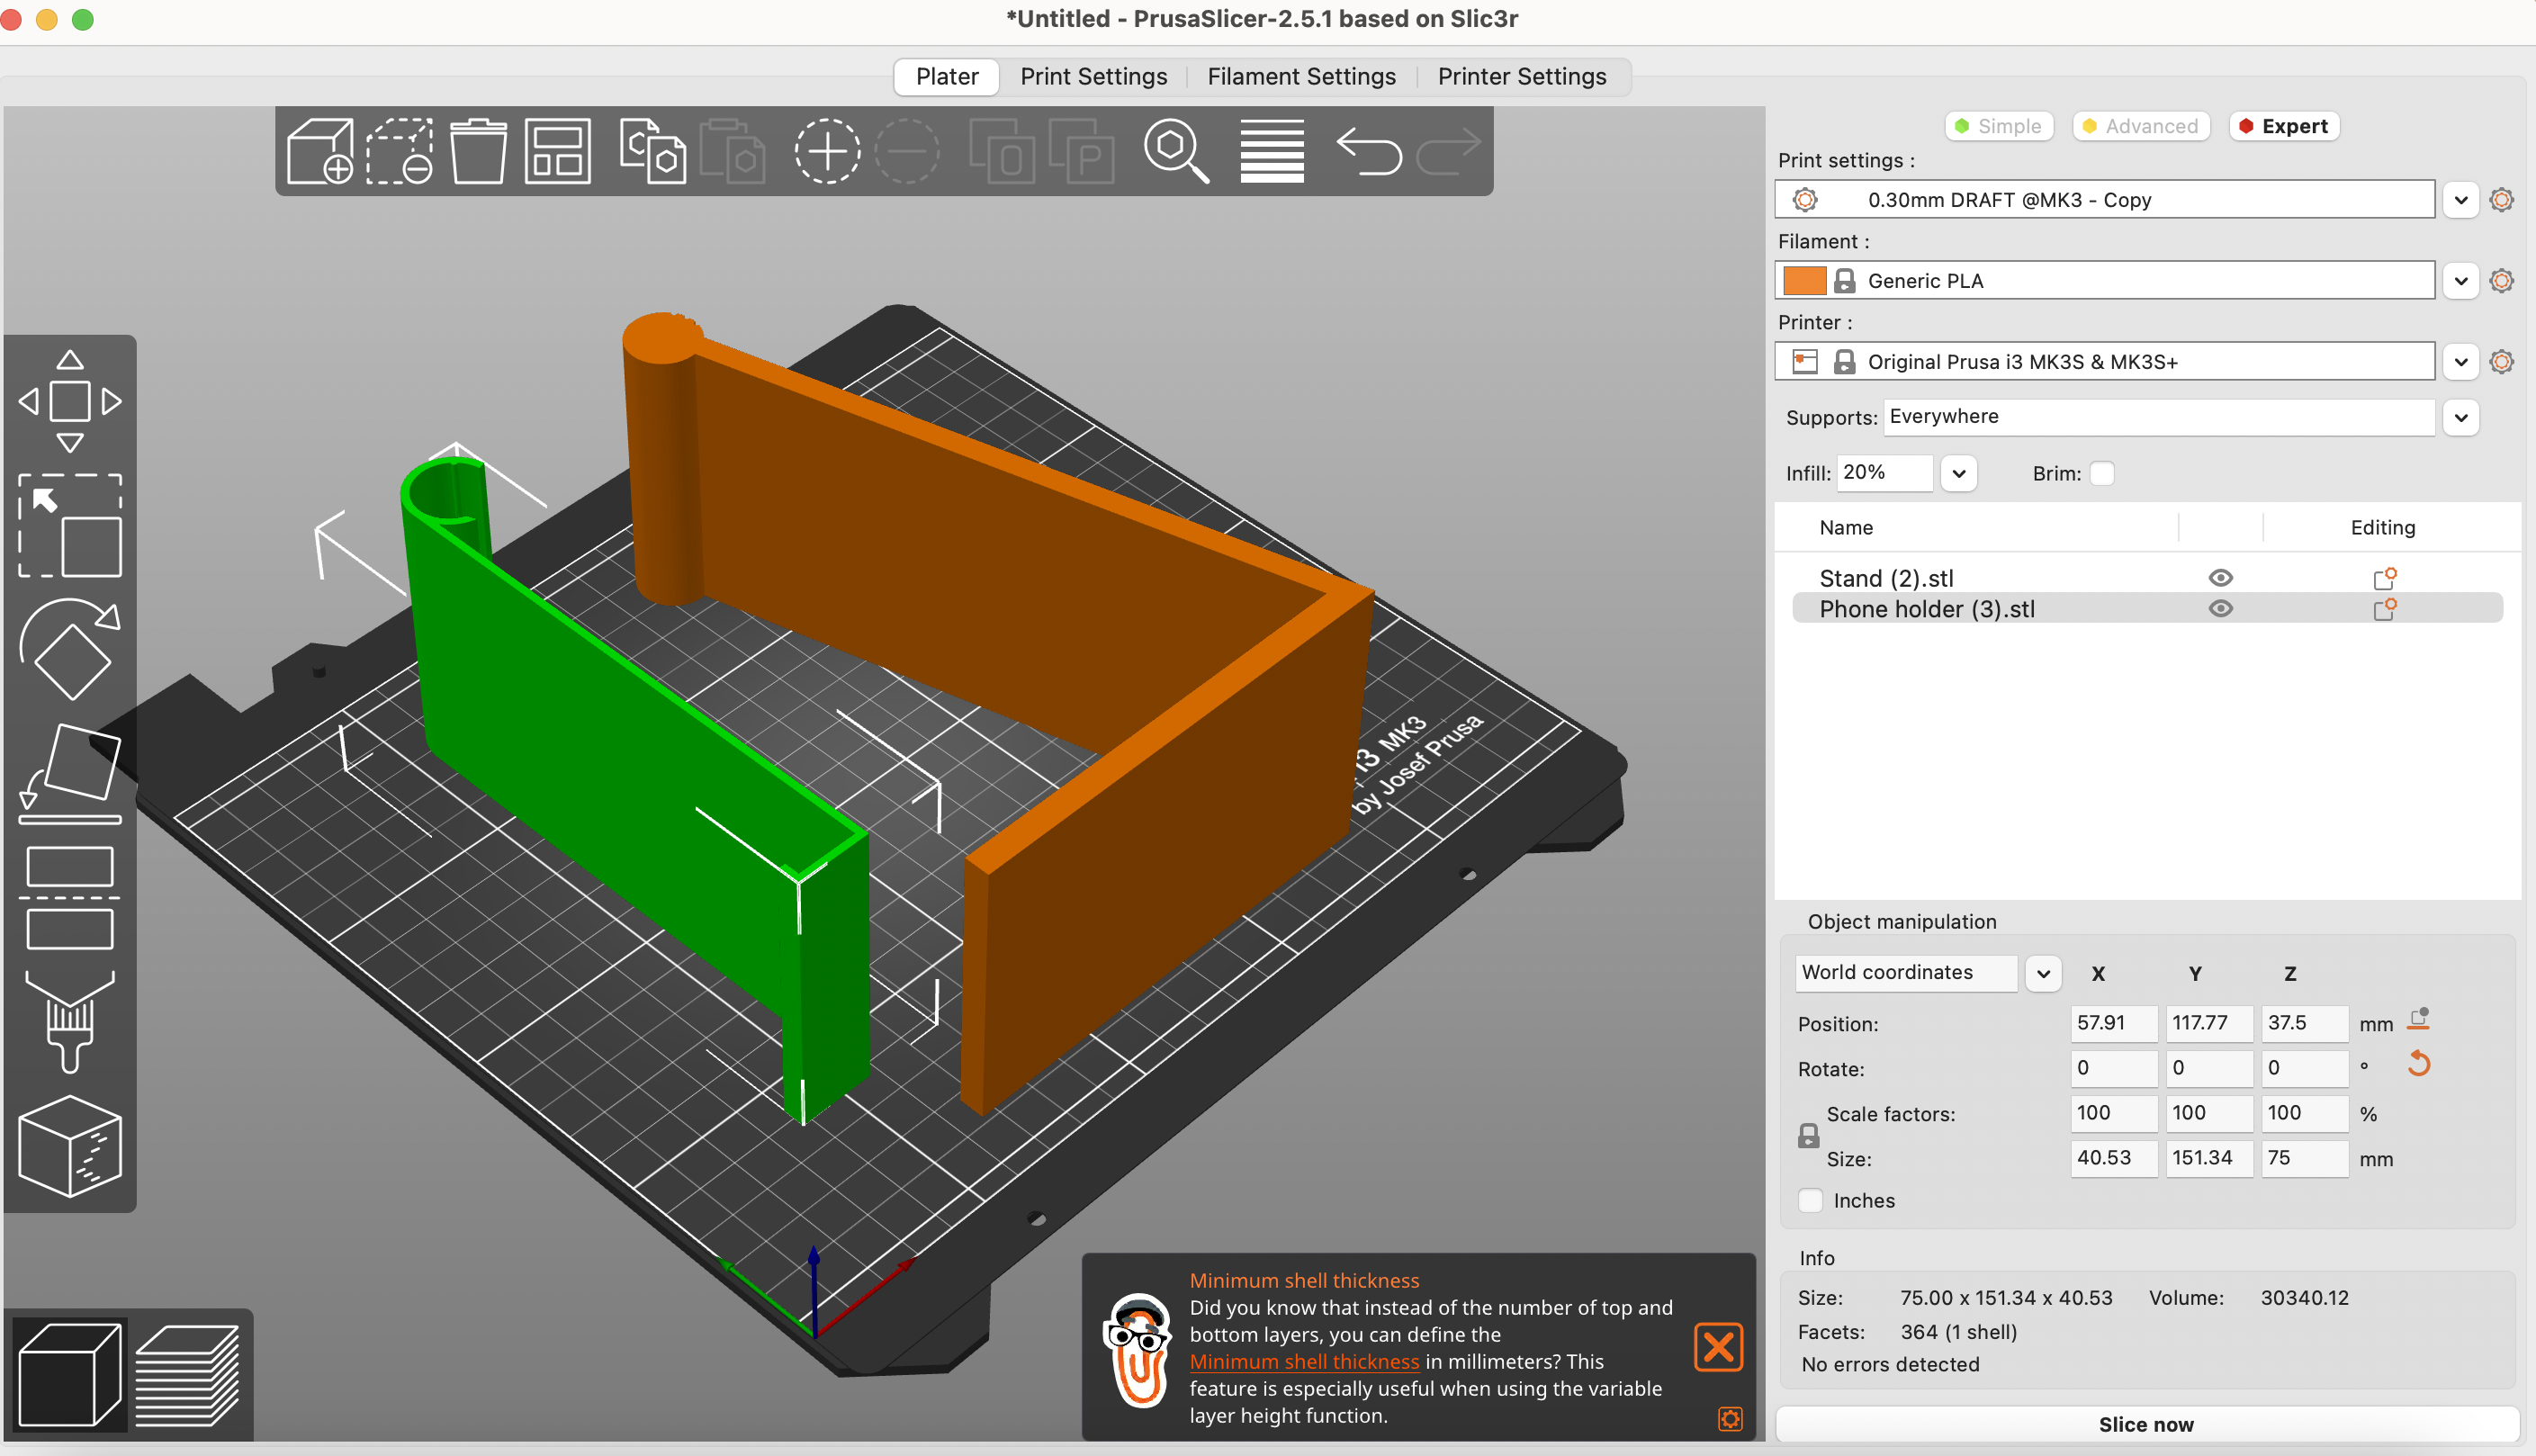2536x1456 pixels.
Task: Click the Position X input field
Action: 2112,1022
